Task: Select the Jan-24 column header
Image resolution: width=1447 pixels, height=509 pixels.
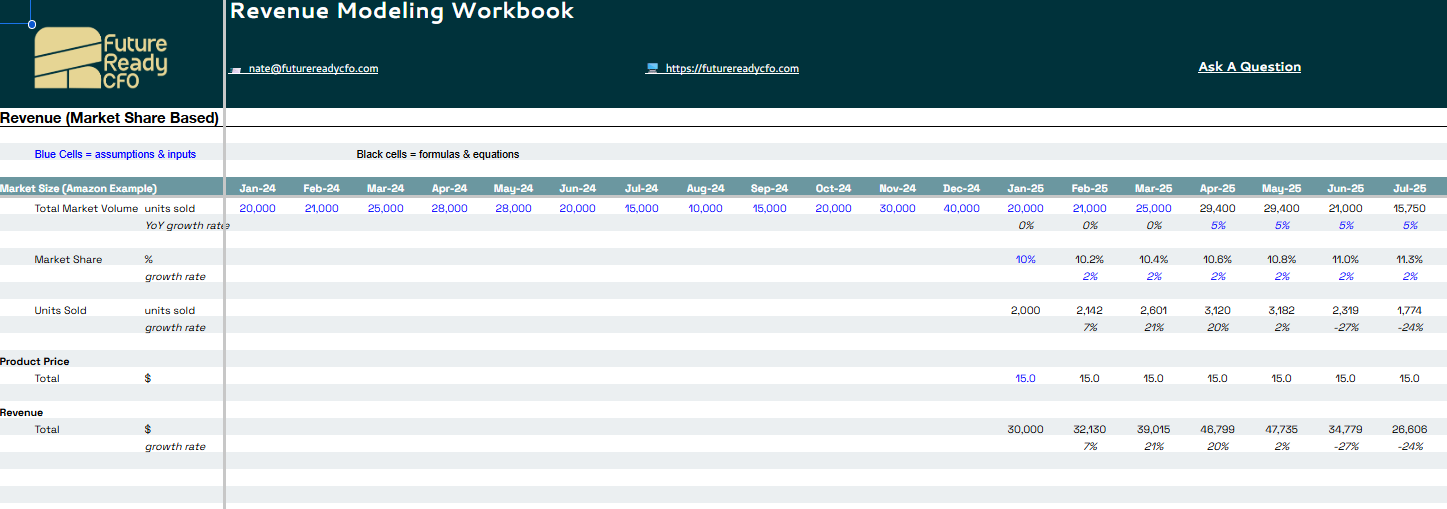Action: click(x=258, y=188)
